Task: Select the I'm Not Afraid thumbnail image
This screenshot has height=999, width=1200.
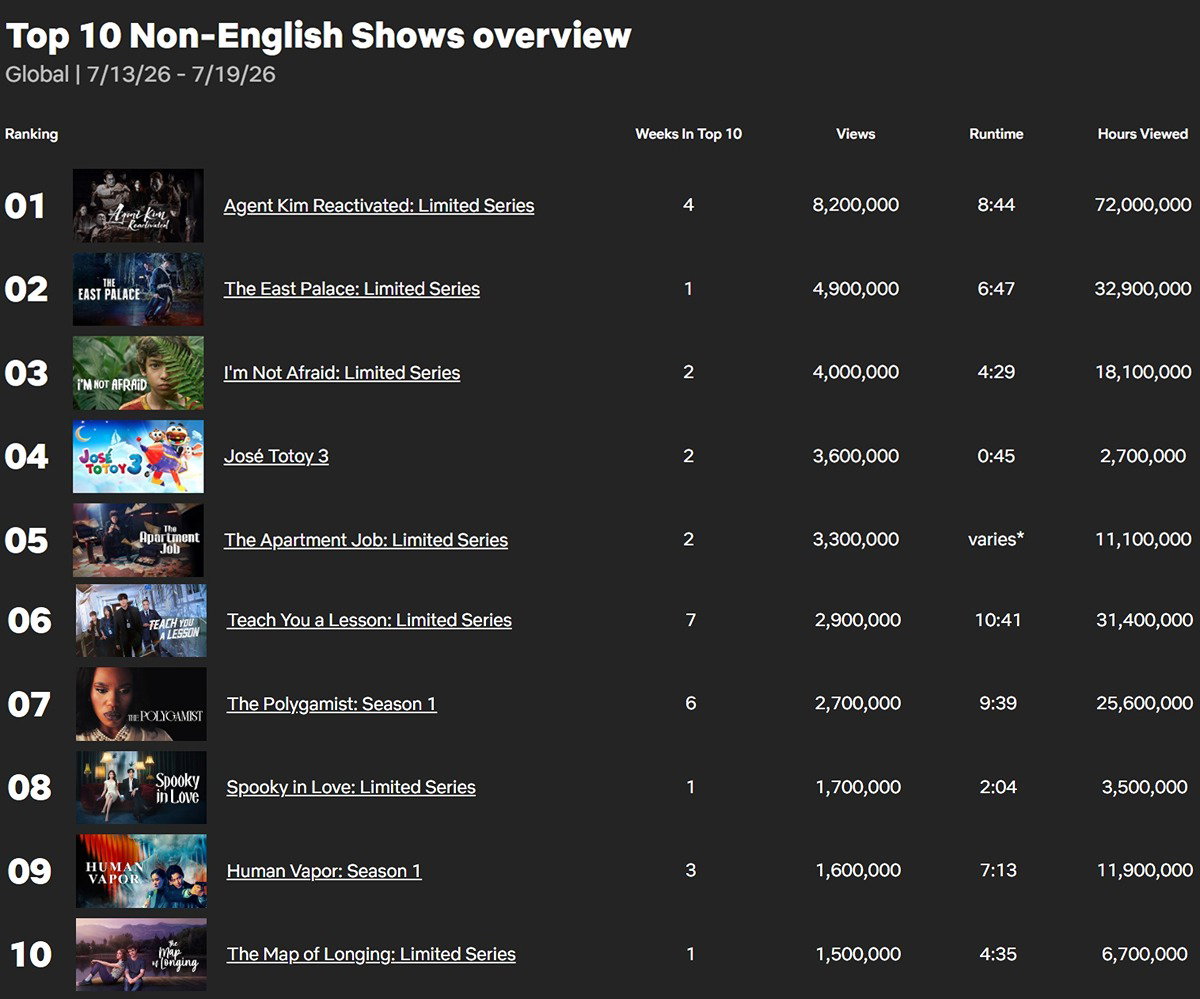Action: pyautogui.click(x=138, y=373)
